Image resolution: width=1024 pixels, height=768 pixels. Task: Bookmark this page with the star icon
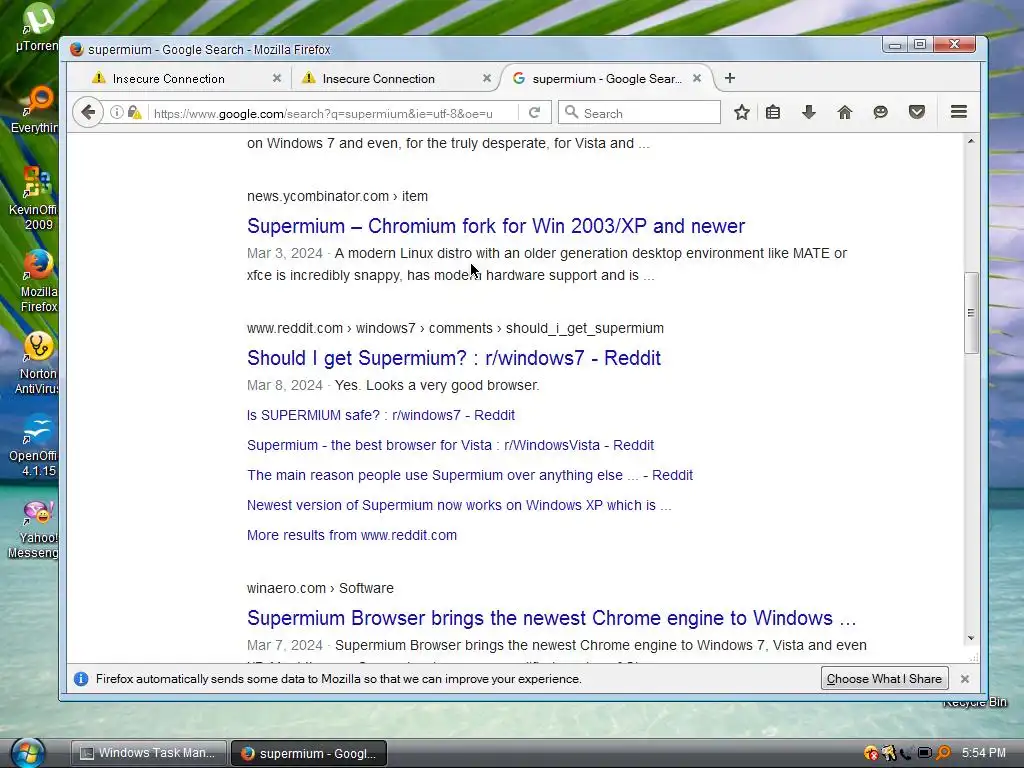[741, 112]
